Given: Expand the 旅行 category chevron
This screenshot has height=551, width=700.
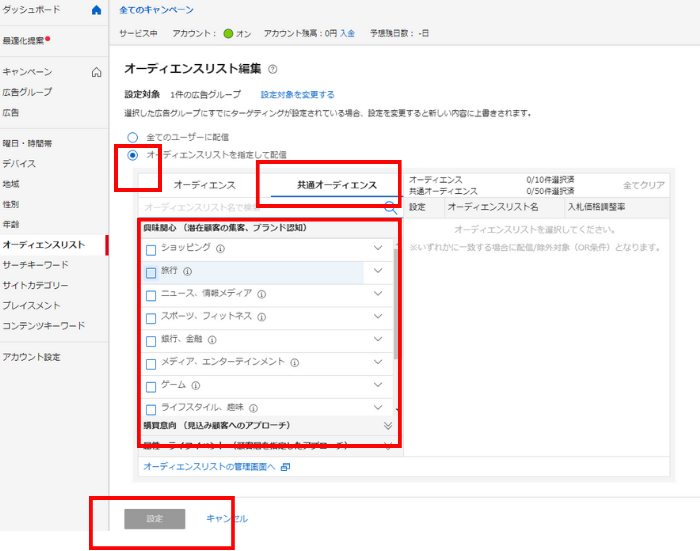Looking at the screenshot, I should point(378,271).
